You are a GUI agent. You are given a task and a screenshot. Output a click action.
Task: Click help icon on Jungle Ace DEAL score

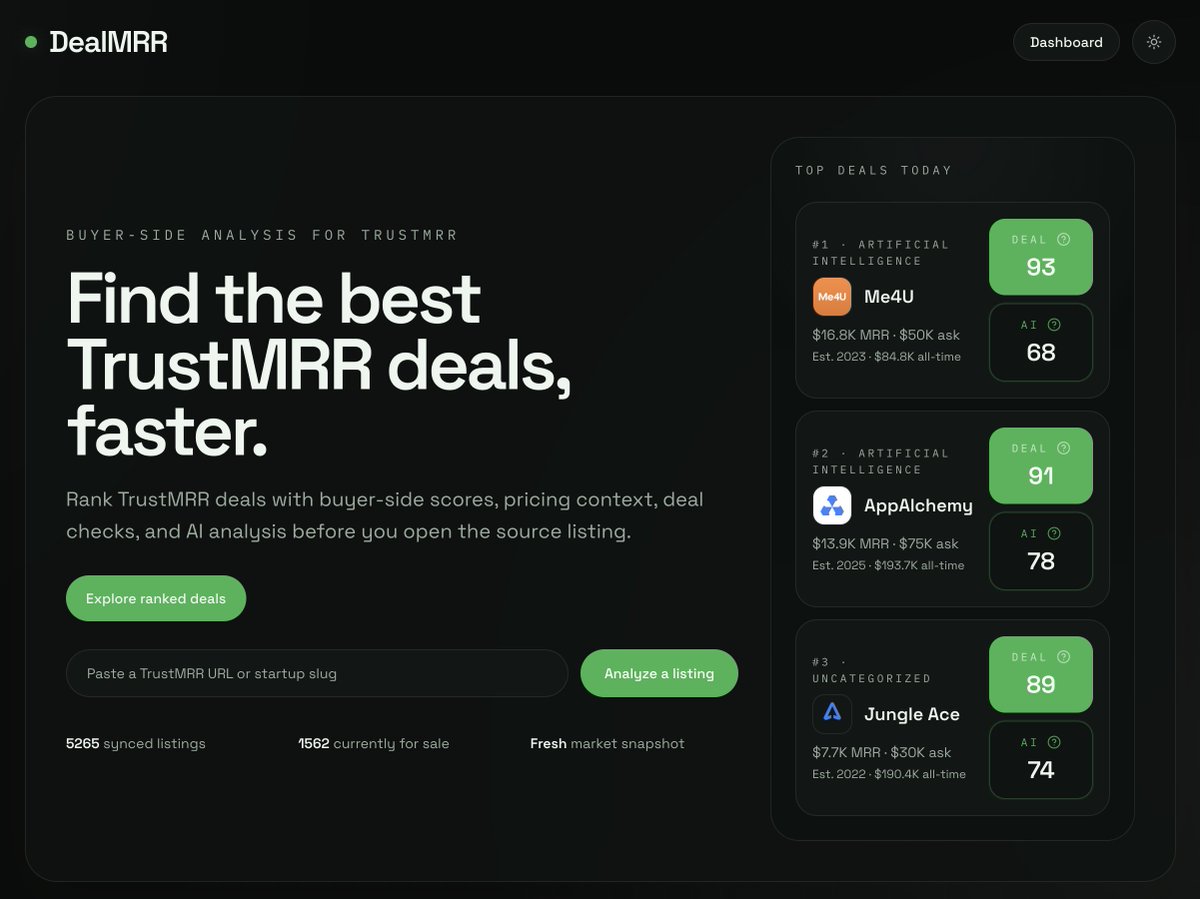click(1063, 657)
